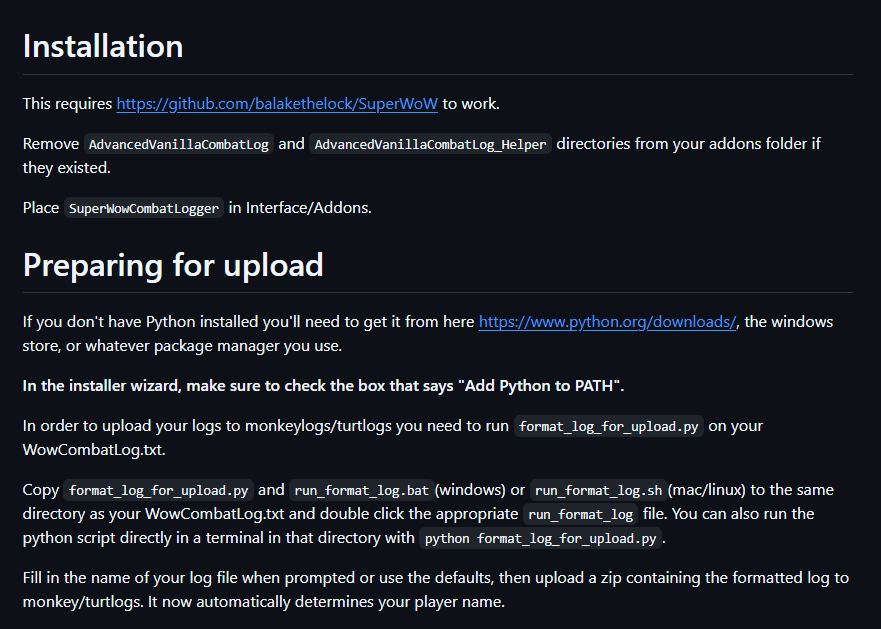Screen dimensions: 881x629
Task: Click the run_format_log.bat code snippet
Action: point(362,491)
